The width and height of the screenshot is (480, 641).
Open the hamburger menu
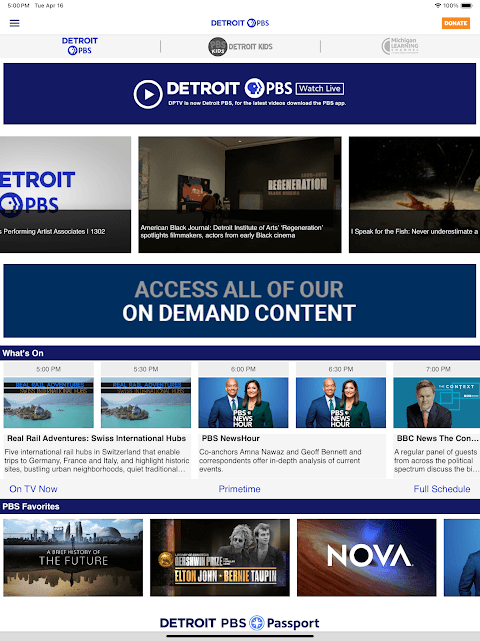[14, 23]
